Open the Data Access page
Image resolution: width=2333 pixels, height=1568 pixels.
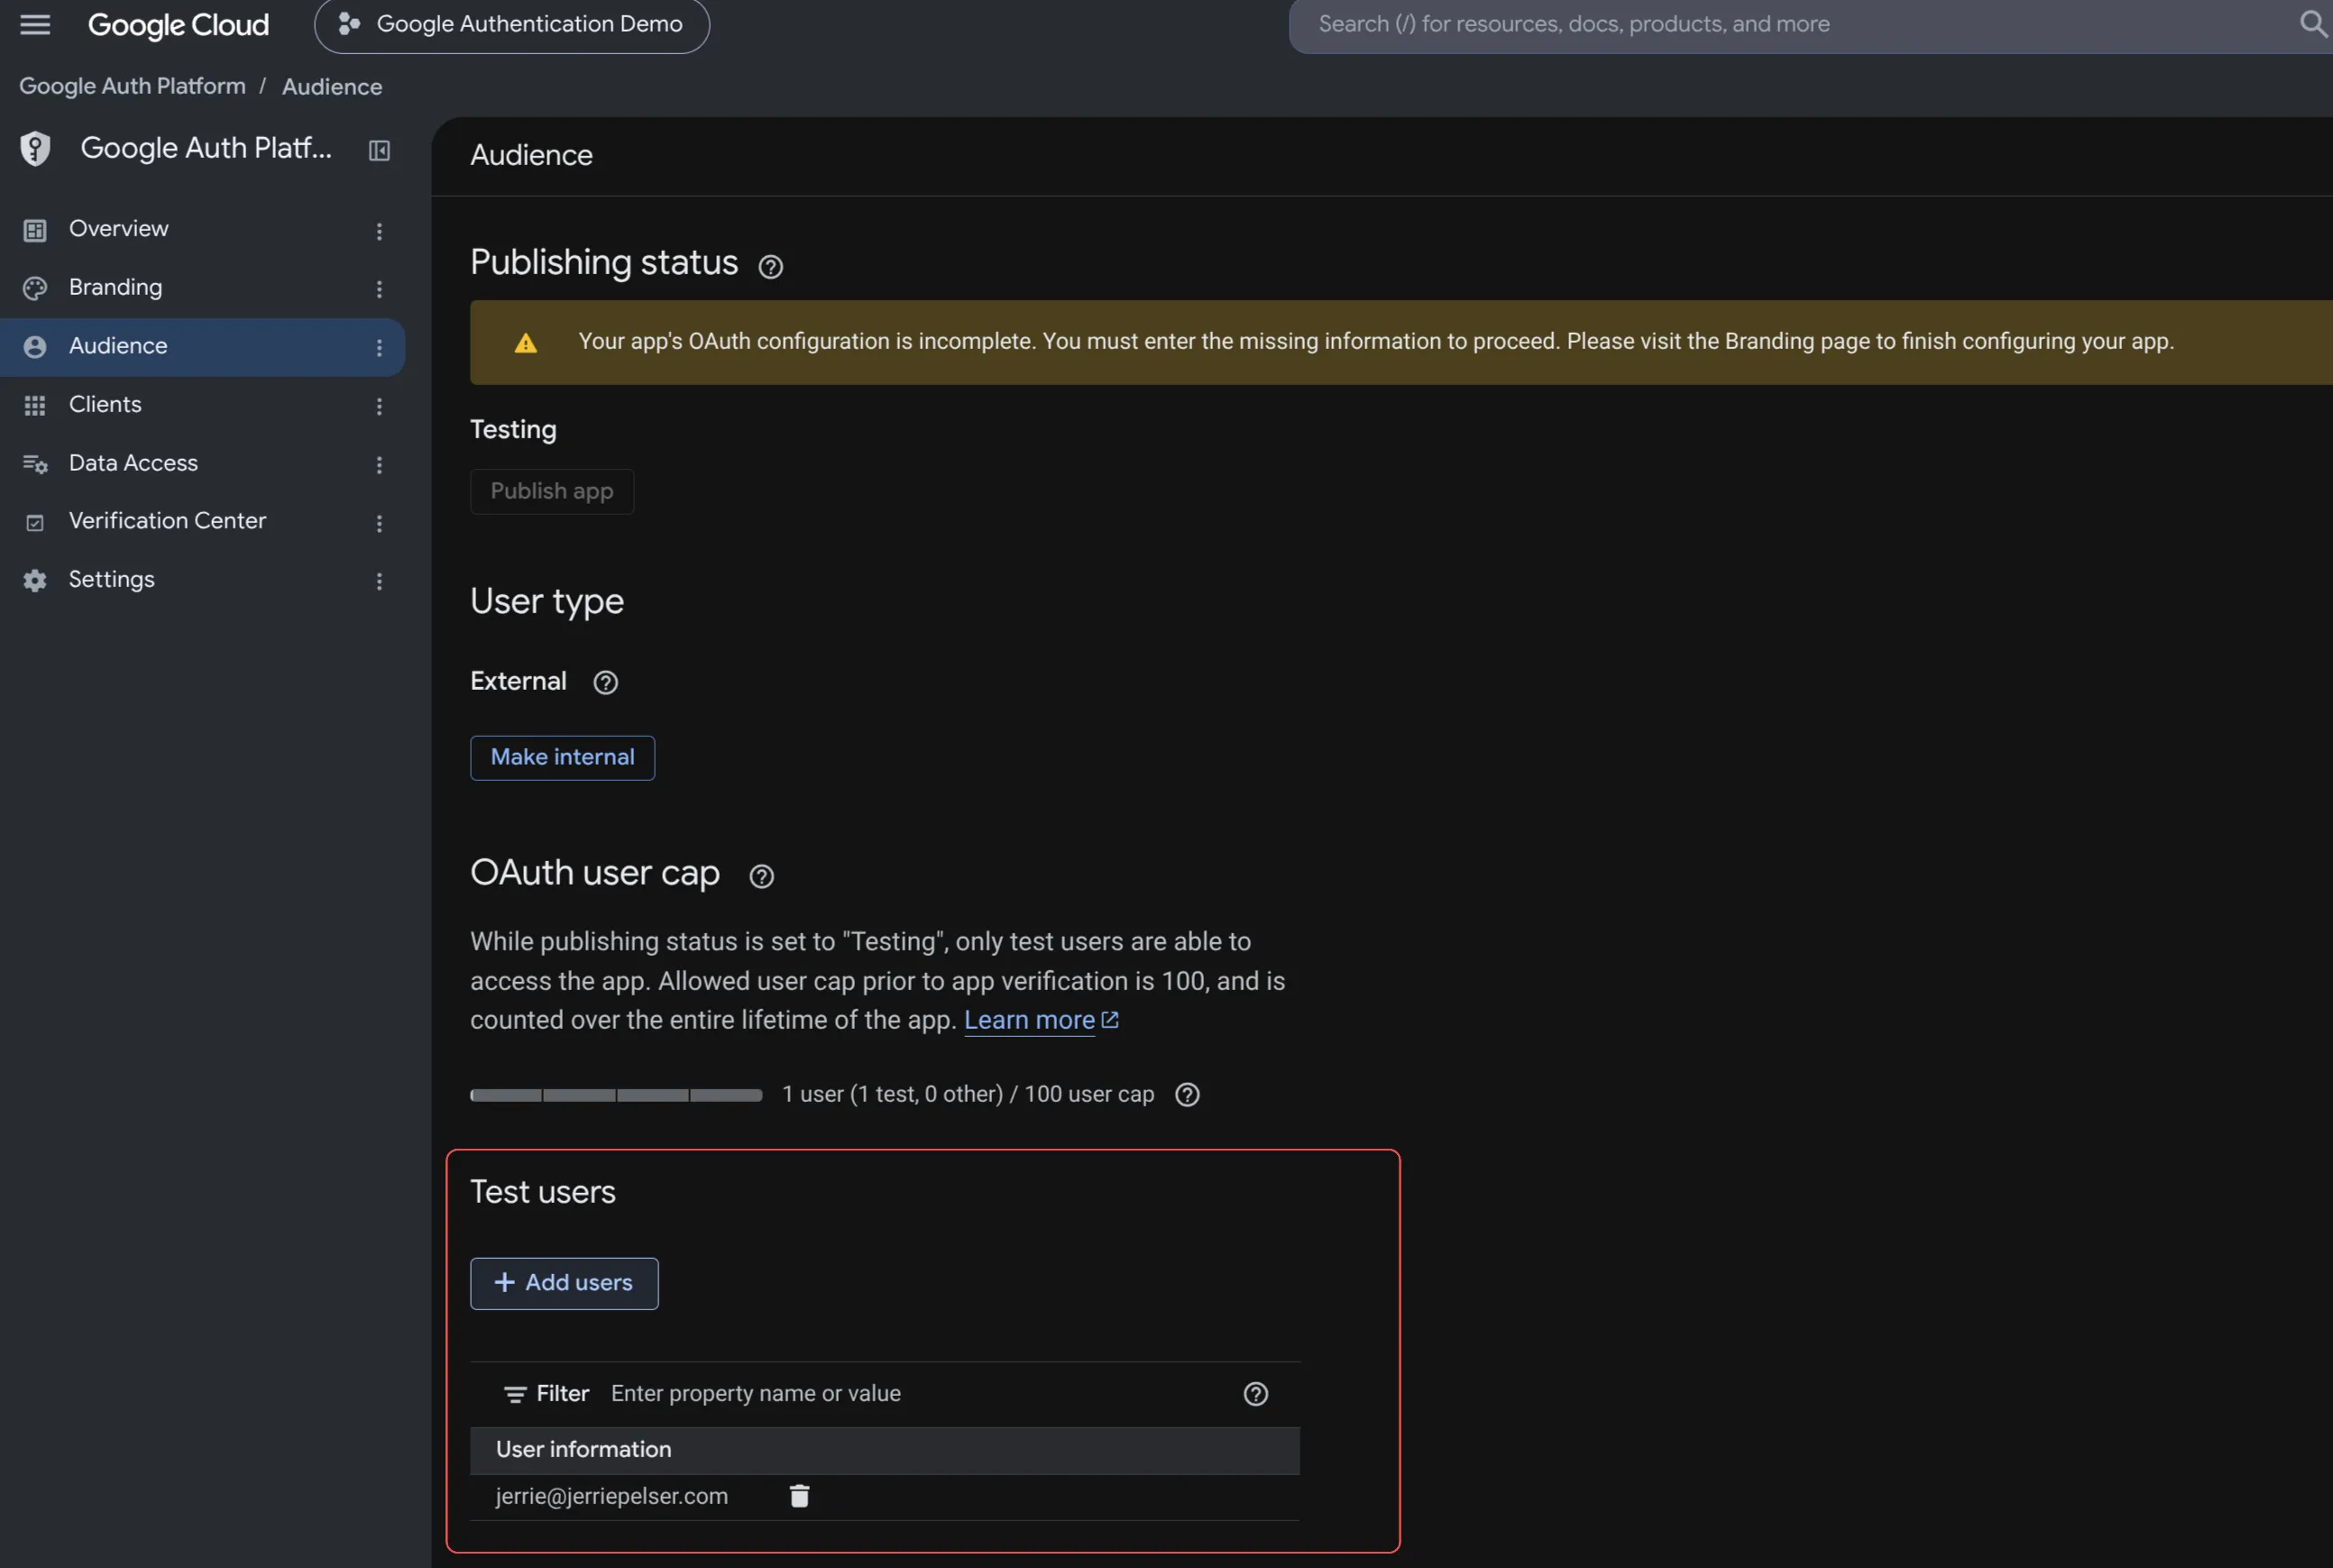tap(202, 464)
